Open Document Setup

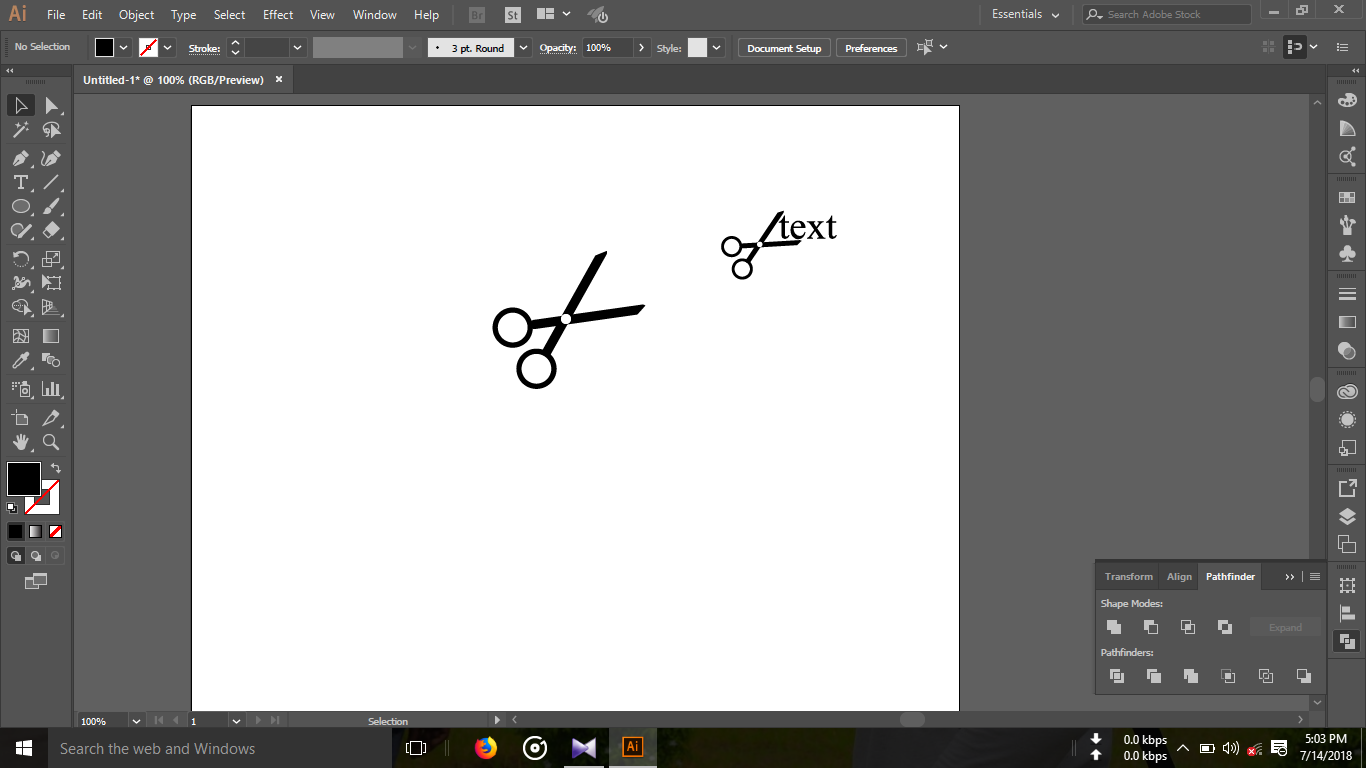point(783,47)
